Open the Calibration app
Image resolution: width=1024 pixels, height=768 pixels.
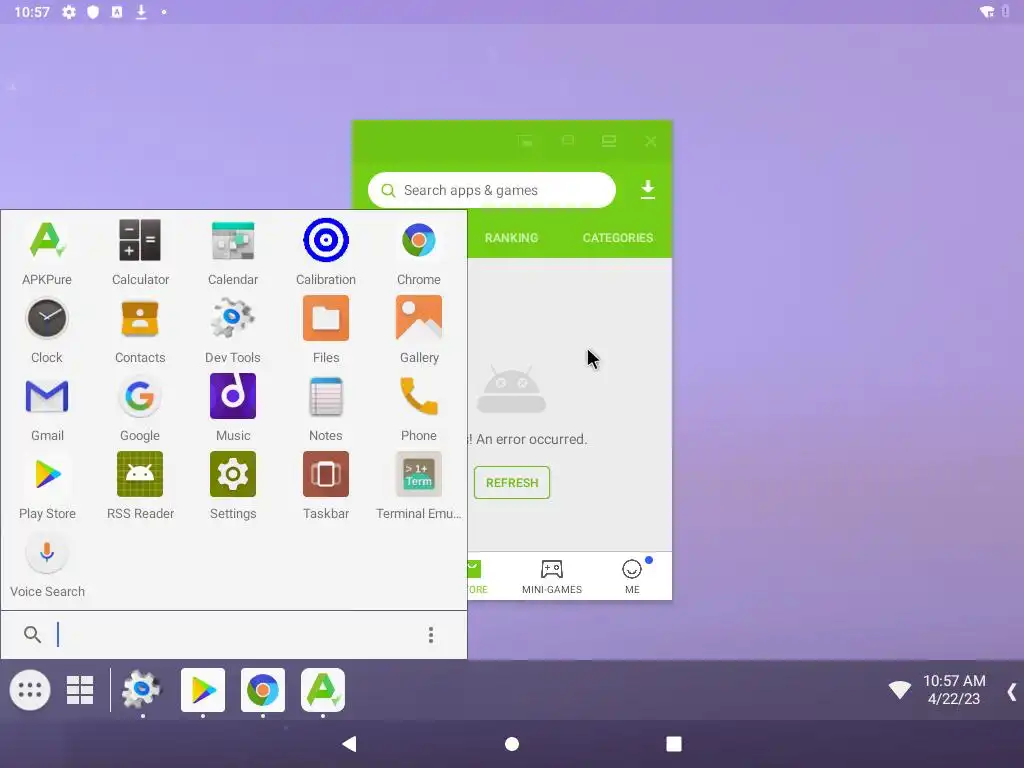326,252
